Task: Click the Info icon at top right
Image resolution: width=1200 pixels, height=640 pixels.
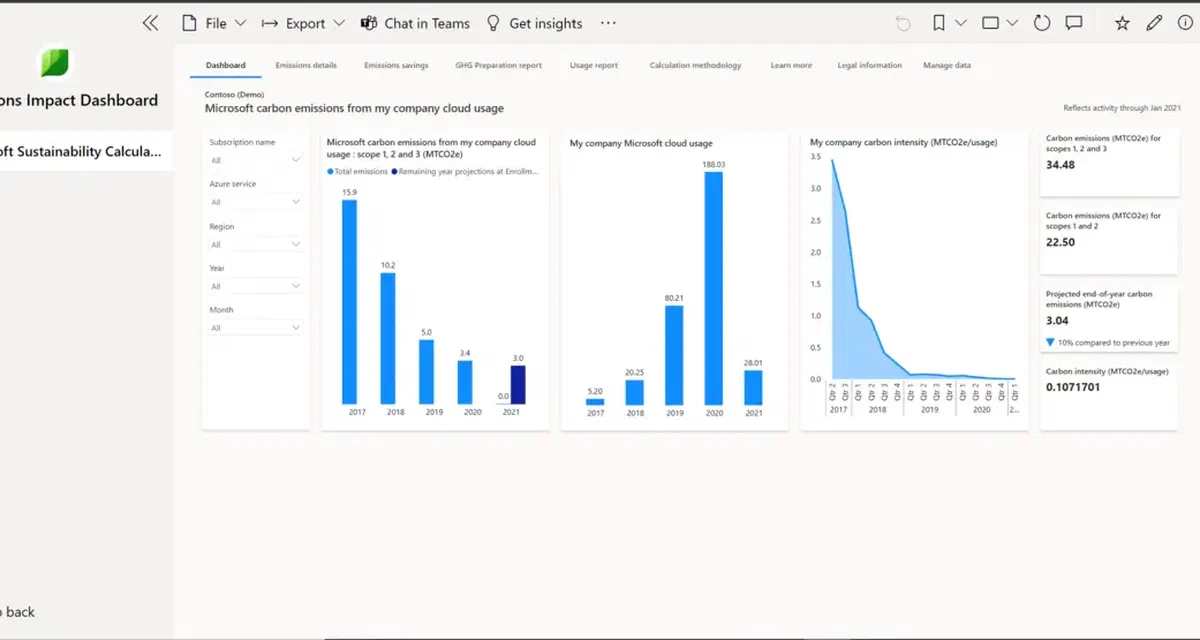Action: [1185, 22]
